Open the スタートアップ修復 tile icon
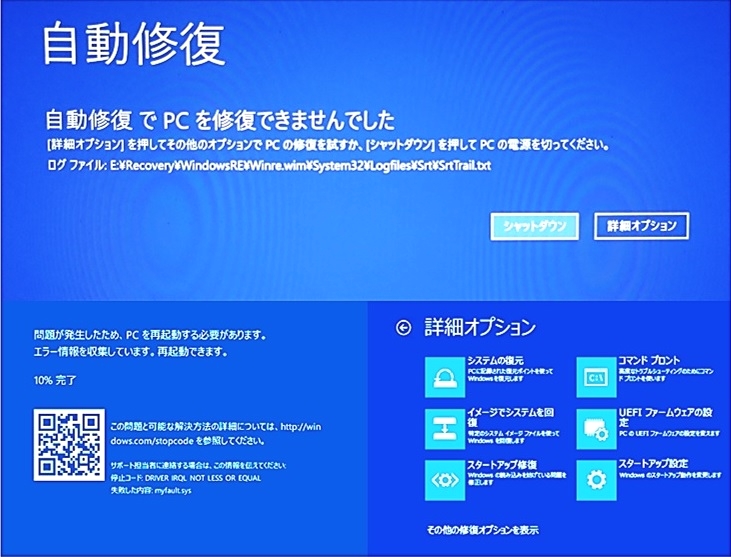731x557 pixels. [x=445, y=480]
